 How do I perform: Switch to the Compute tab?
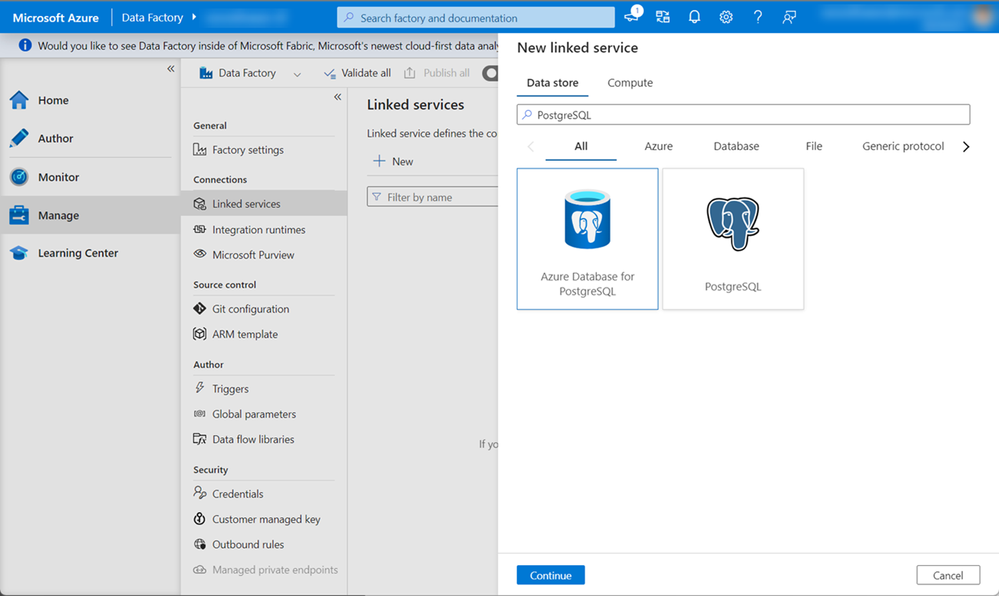click(630, 83)
